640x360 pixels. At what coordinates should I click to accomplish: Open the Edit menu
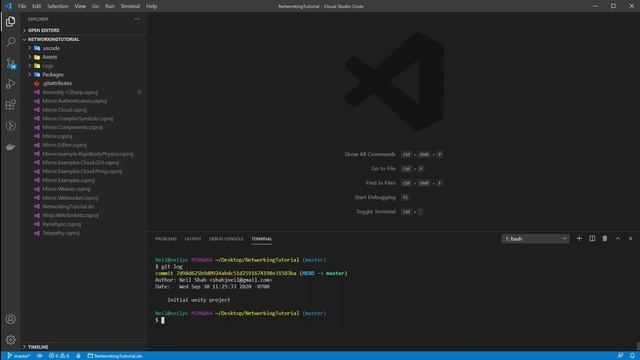36,6
